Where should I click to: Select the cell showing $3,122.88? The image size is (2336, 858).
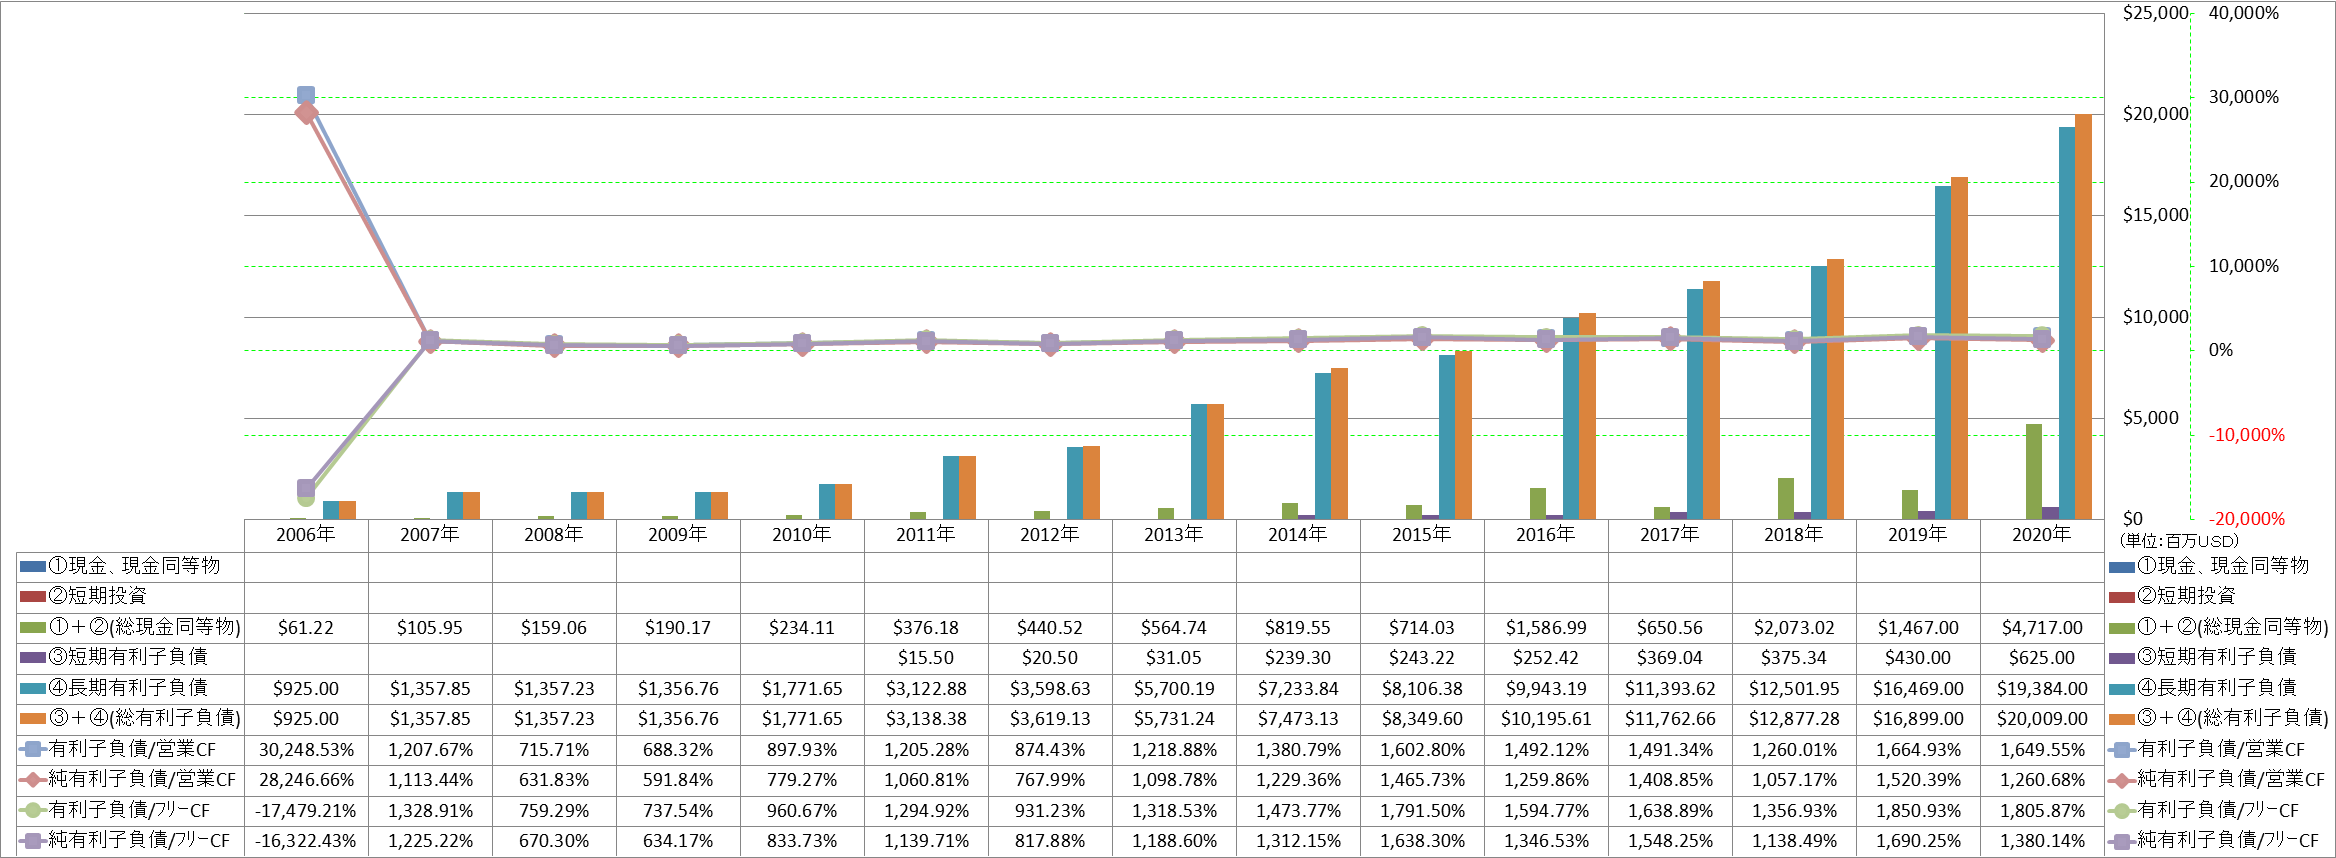click(x=926, y=689)
